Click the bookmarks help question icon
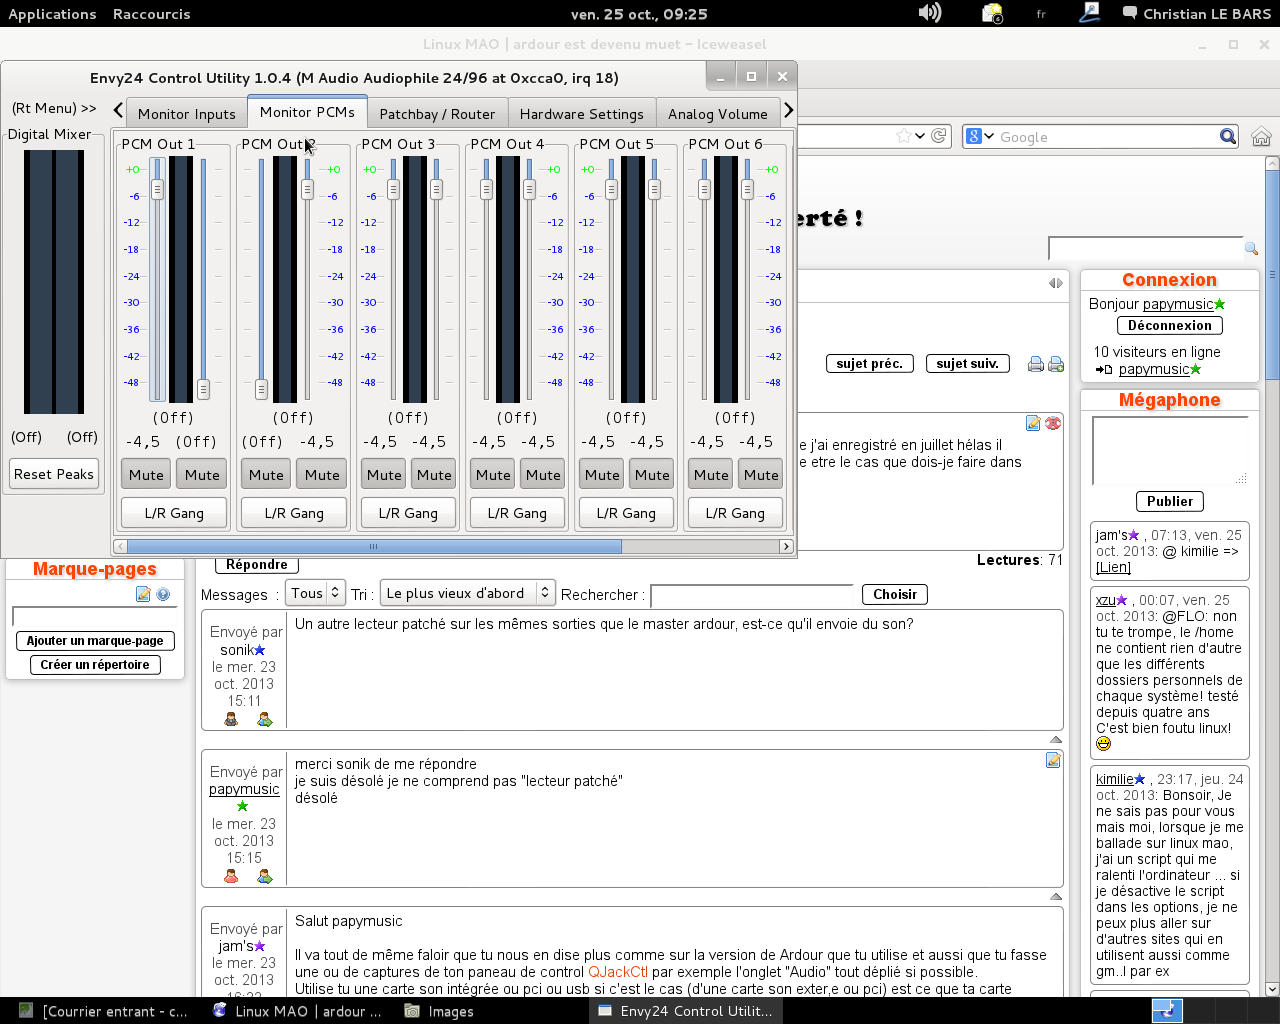Viewport: 1280px width, 1024px height. point(163,594)
